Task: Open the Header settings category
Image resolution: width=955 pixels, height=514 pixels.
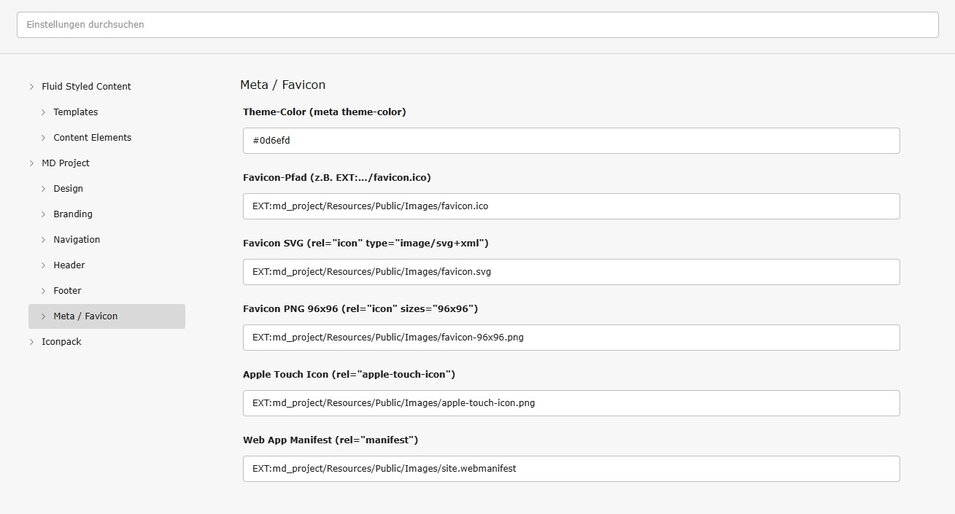Action: point(69,265)
